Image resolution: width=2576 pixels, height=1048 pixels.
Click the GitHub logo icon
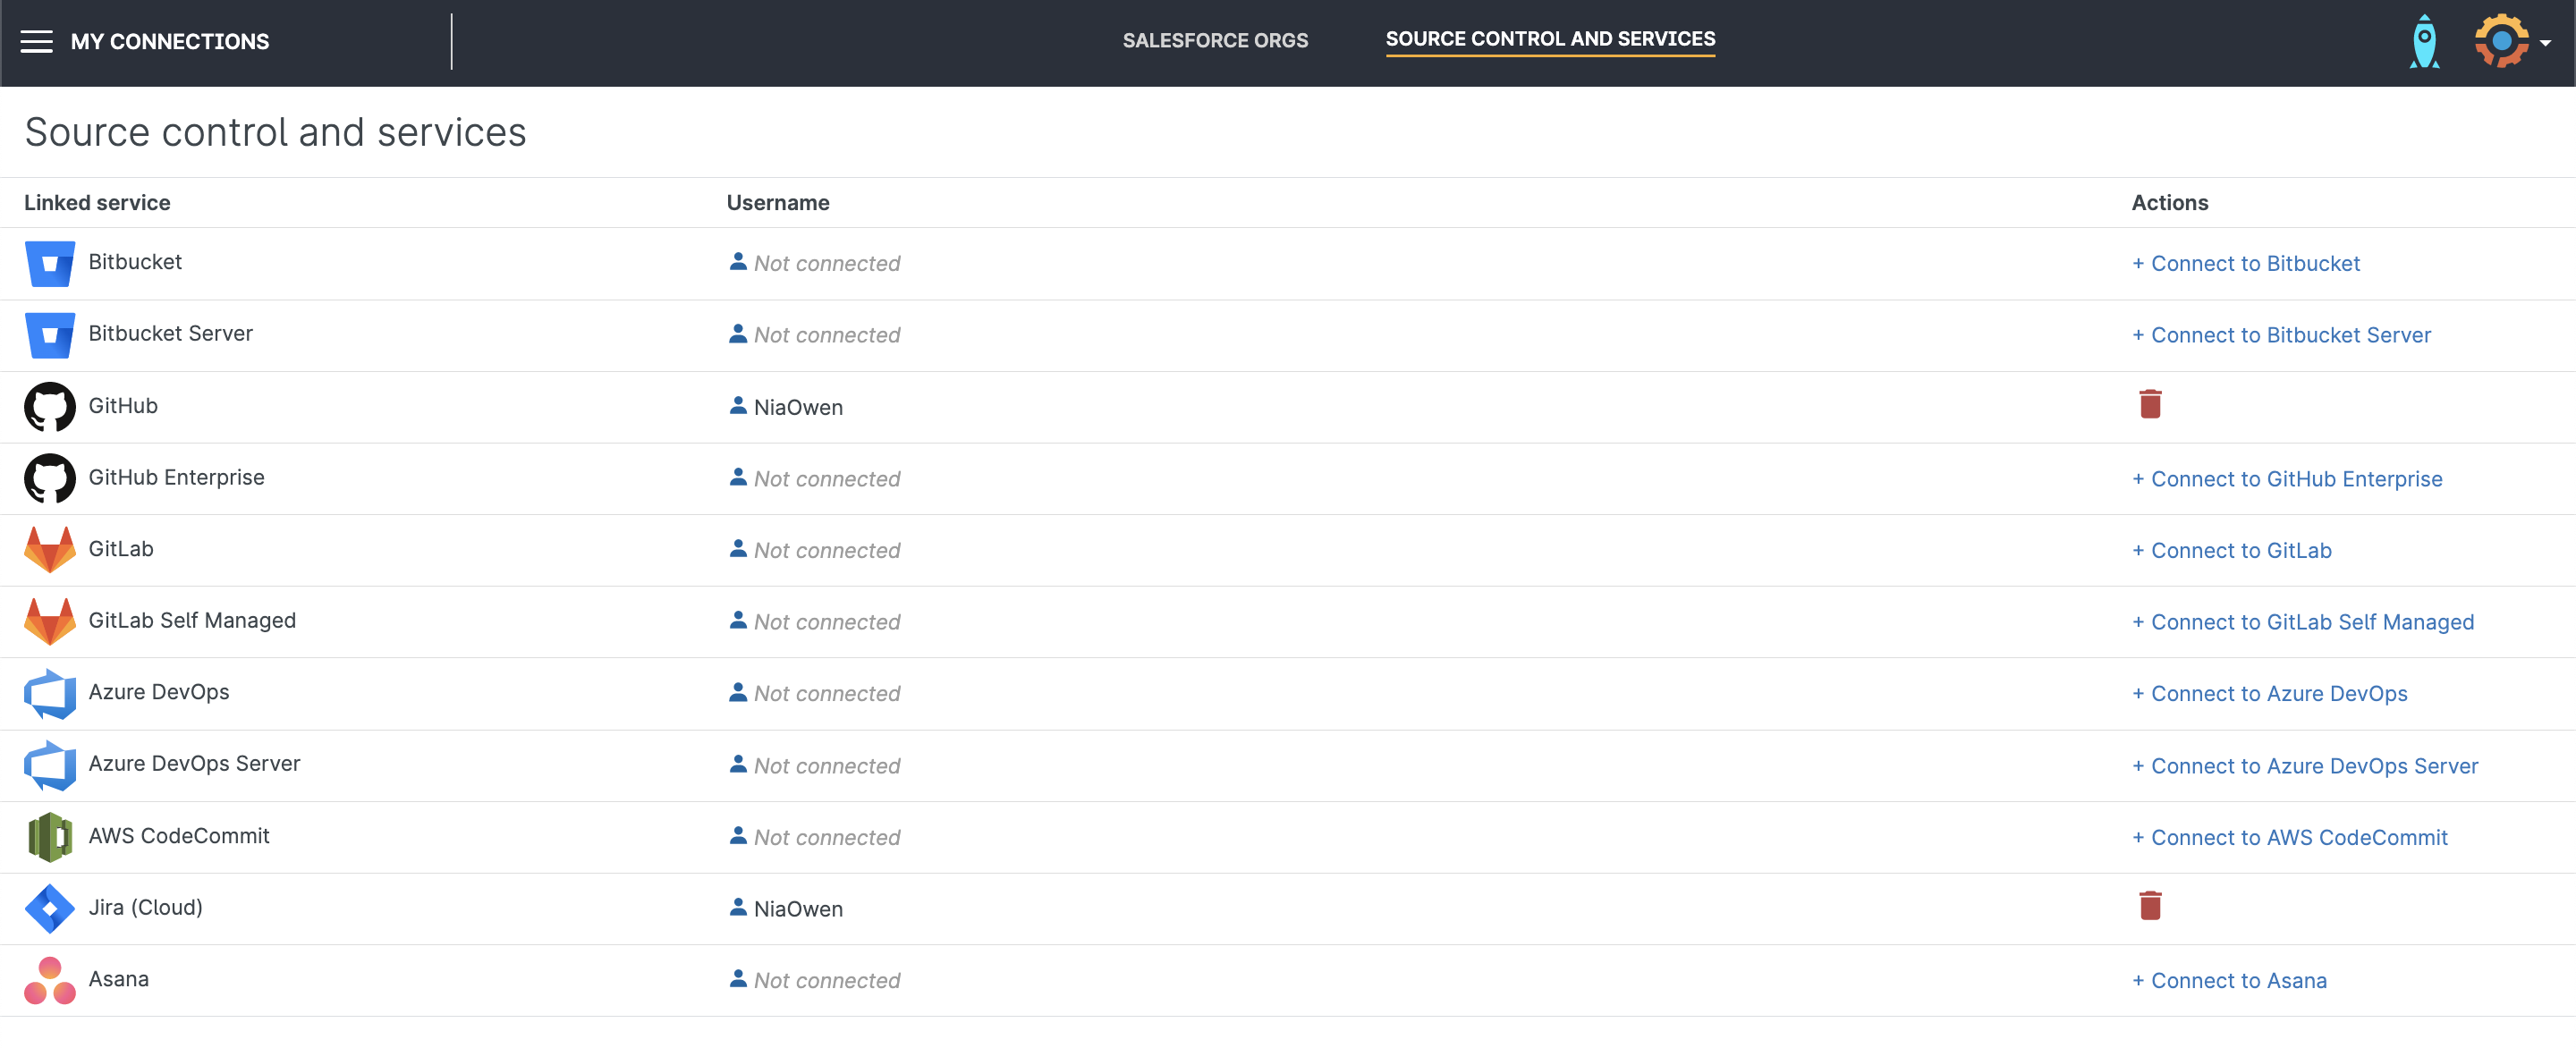point(50,406)
